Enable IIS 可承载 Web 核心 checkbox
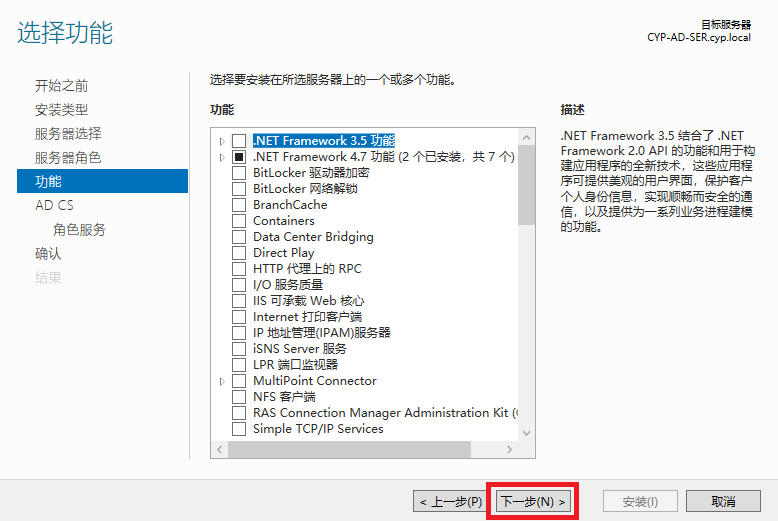778x521 pixels. (x=239, y=301)
